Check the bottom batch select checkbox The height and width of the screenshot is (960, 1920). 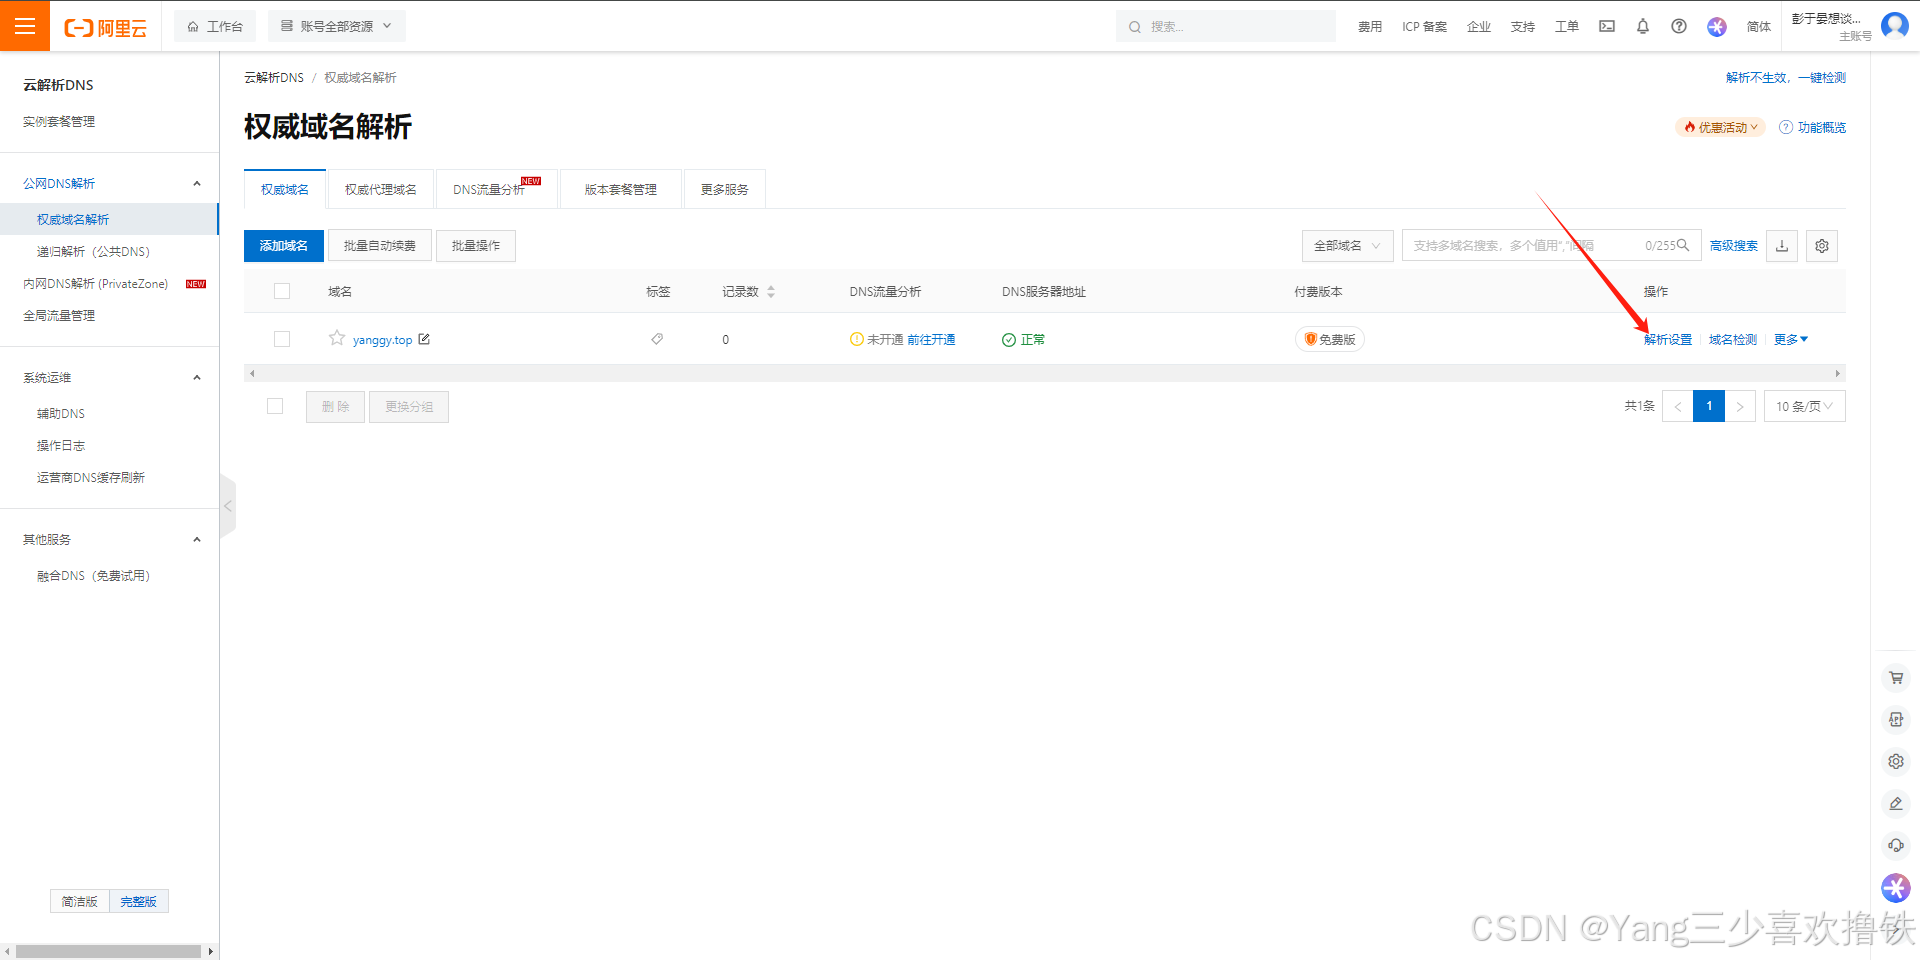[275, 406]
